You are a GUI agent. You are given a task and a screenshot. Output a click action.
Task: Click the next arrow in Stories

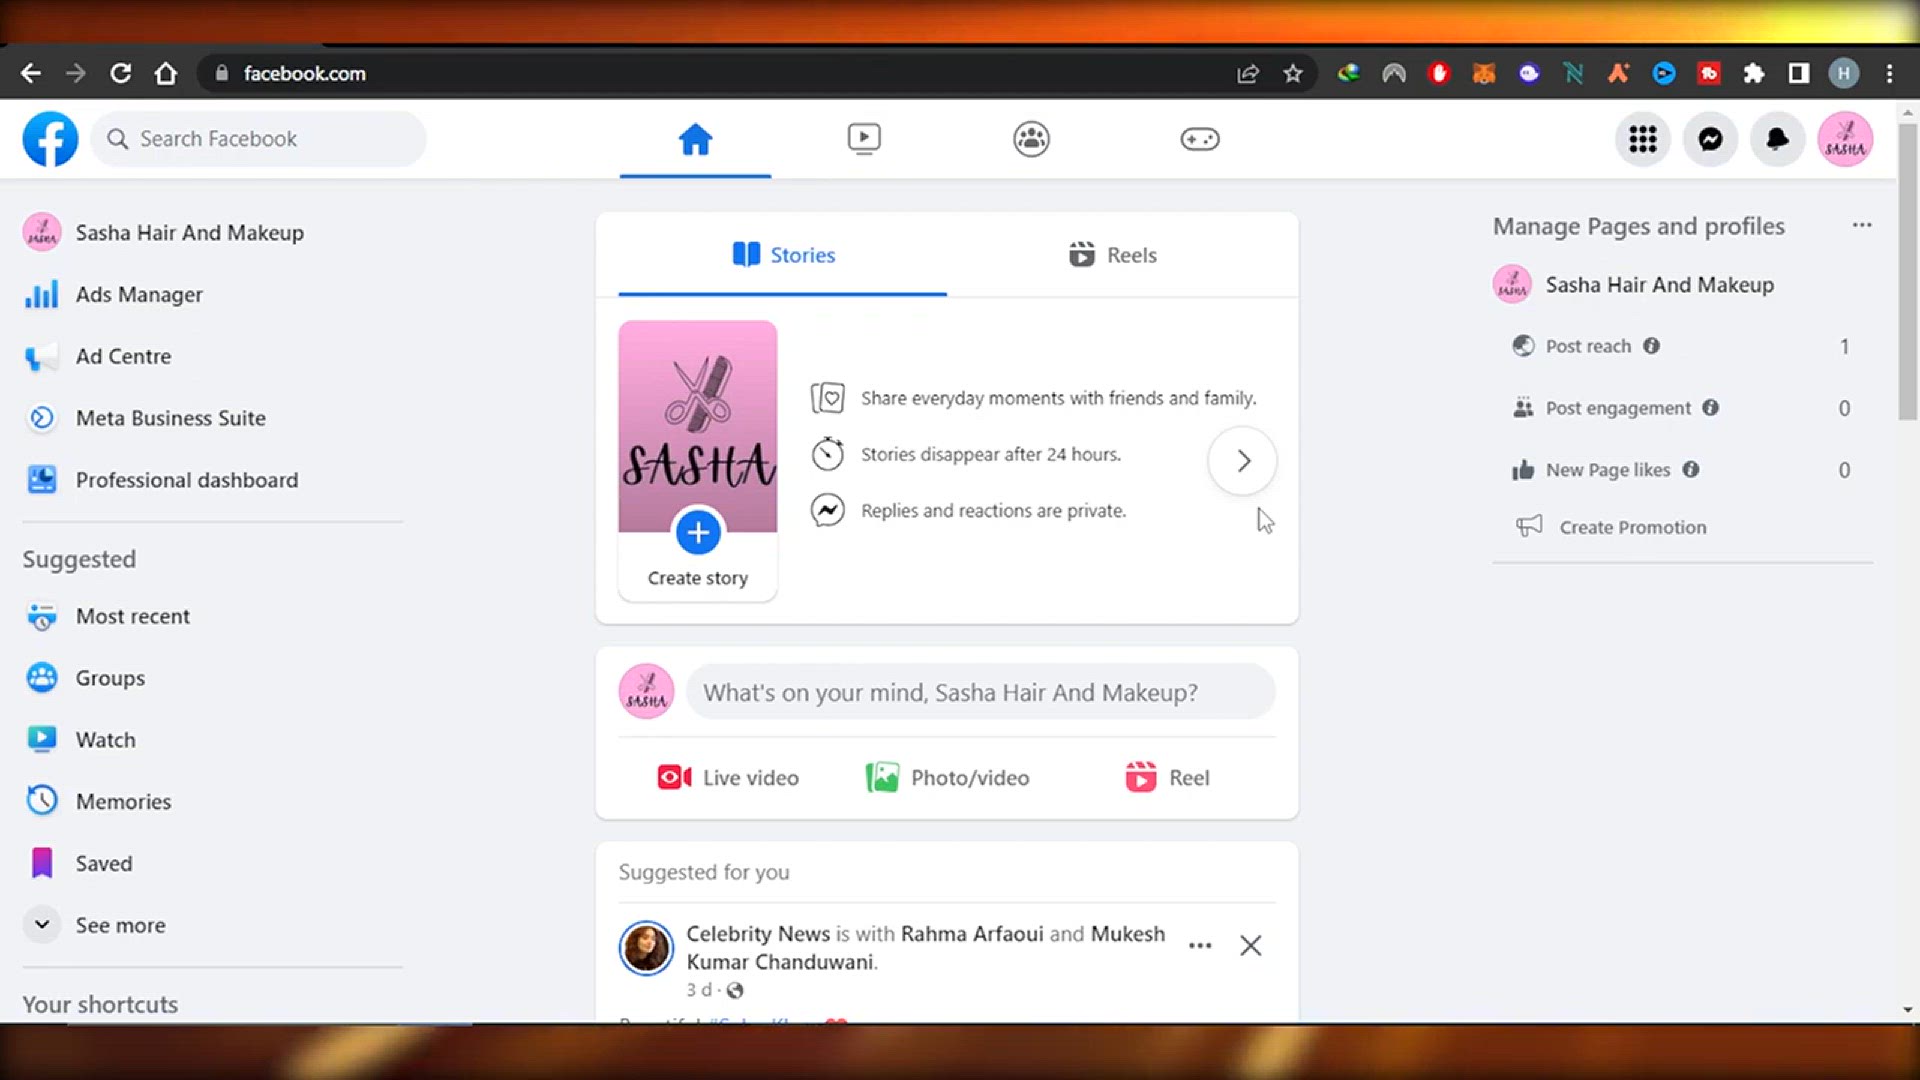pos(1242,461)
